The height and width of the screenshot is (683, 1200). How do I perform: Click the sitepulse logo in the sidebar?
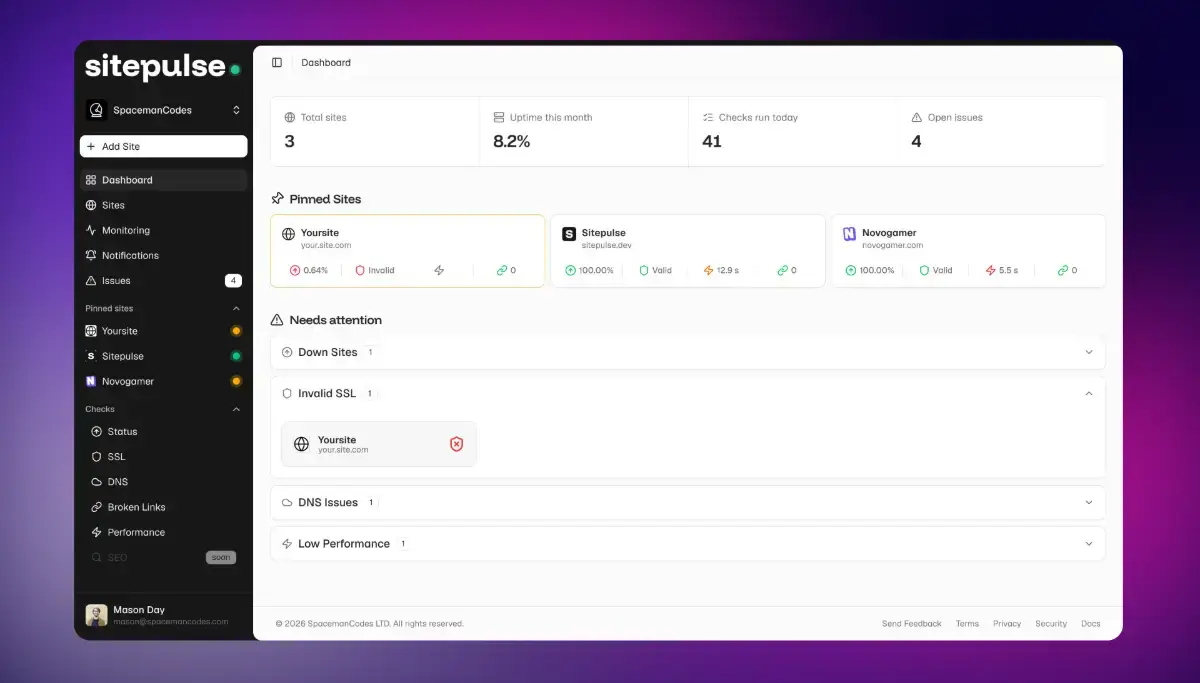click(x=162, y=66)
